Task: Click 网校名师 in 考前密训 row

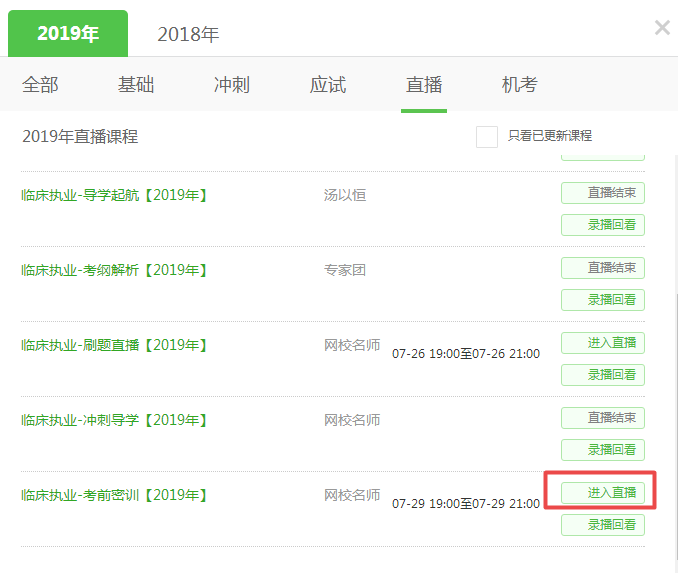Action: point(352,495)
